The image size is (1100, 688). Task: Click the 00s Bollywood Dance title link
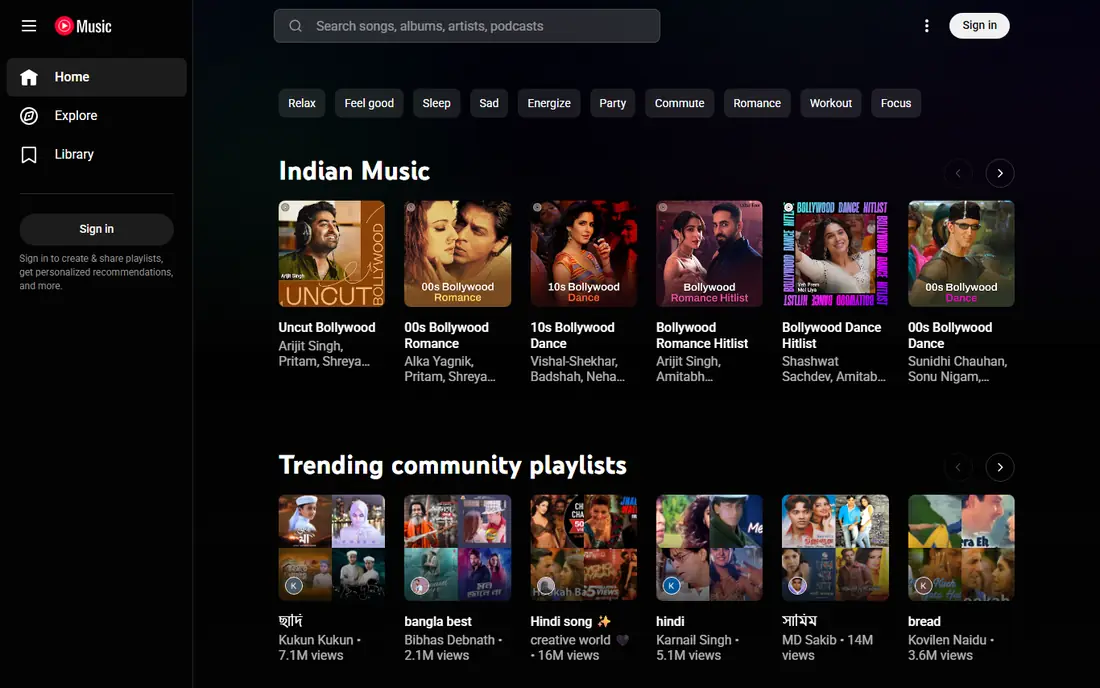tap(950, 335)
